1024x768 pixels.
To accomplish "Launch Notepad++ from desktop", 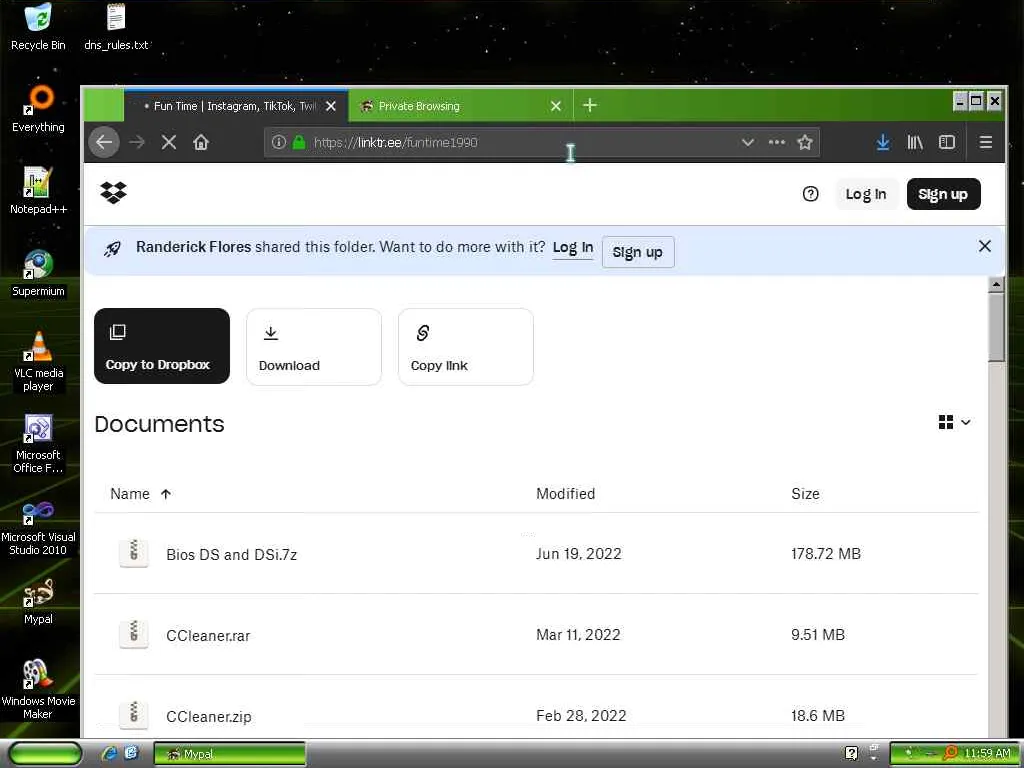I will 38,191.
